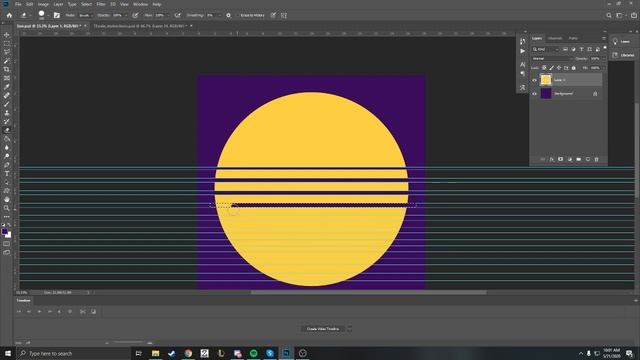Select the Rectangular Marquee tool

click(7, 44)
